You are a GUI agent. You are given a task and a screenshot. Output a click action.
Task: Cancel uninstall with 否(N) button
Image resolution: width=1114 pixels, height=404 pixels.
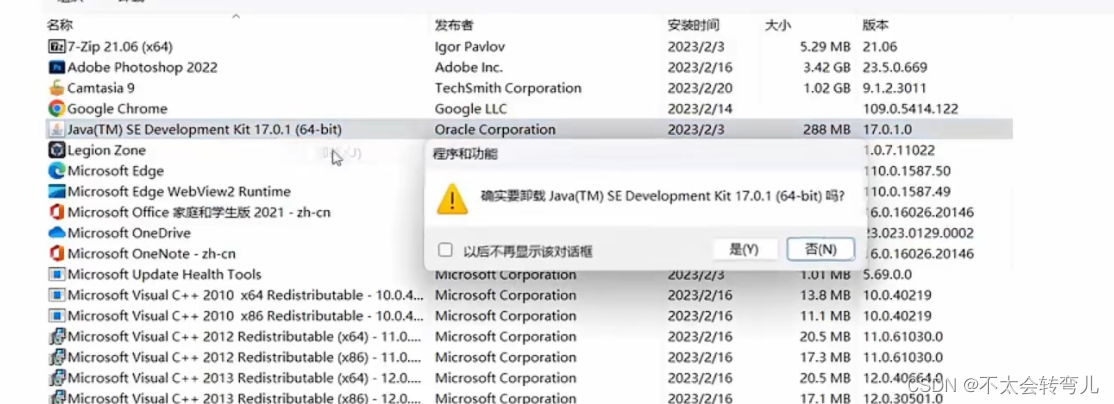(x=821, y=249)
